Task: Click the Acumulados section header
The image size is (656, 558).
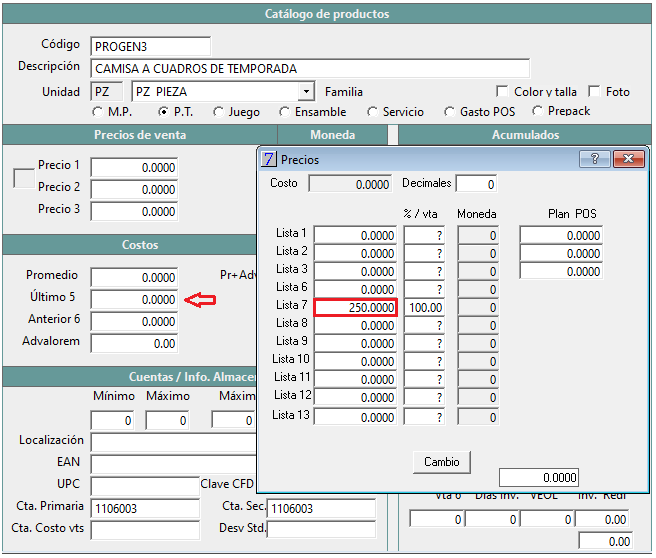Action: 525,135
